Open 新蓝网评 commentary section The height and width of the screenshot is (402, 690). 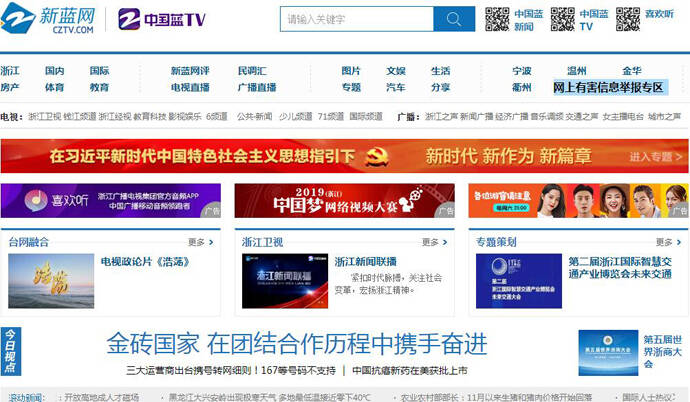click(x=190, y=71)
